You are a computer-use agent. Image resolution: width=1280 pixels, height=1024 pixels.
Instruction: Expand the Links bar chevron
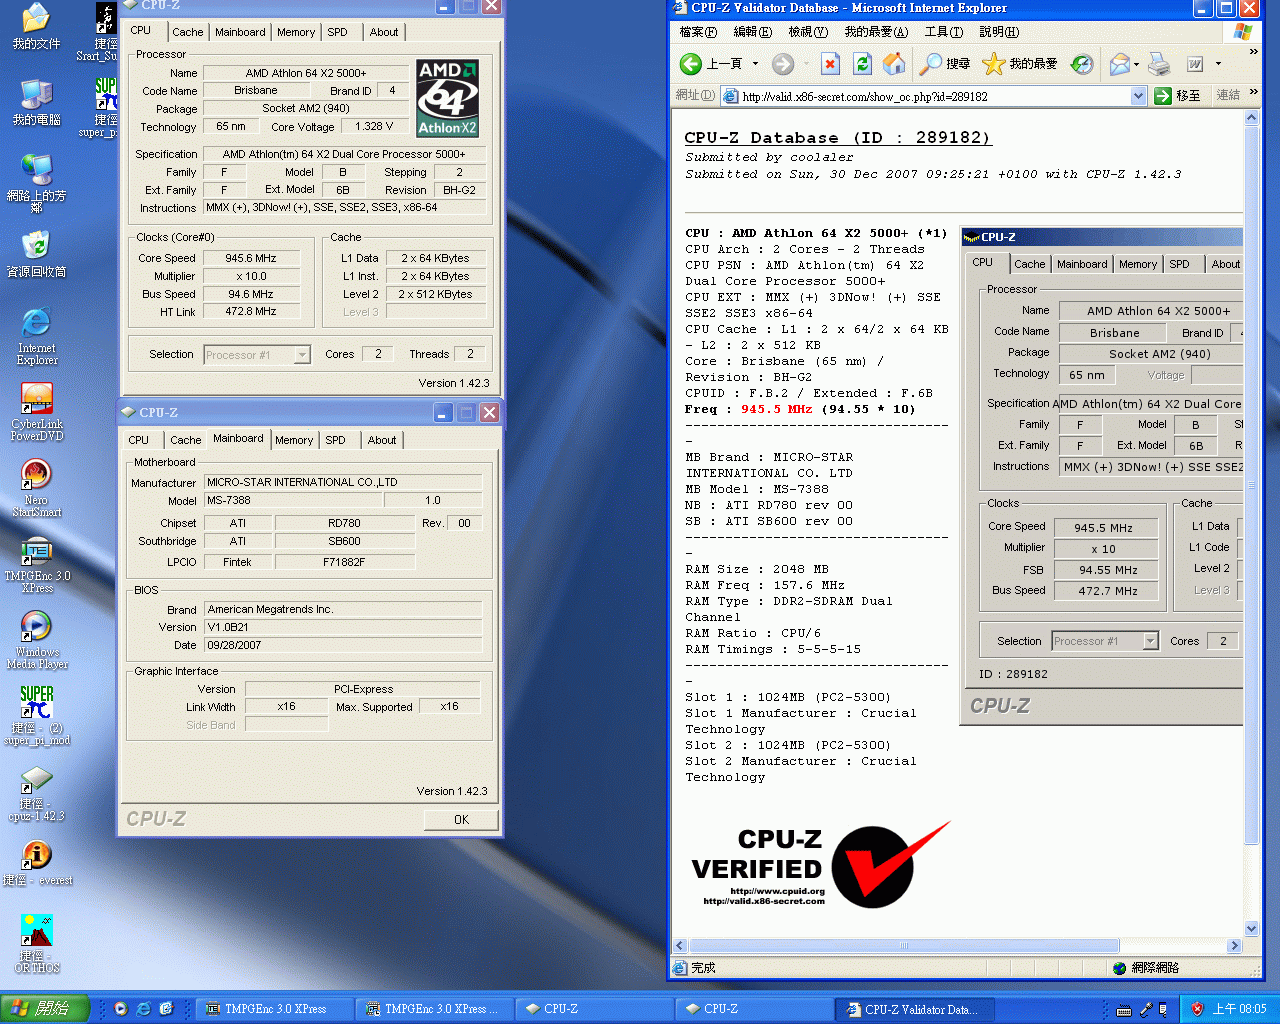click(x=1254, y=93)
